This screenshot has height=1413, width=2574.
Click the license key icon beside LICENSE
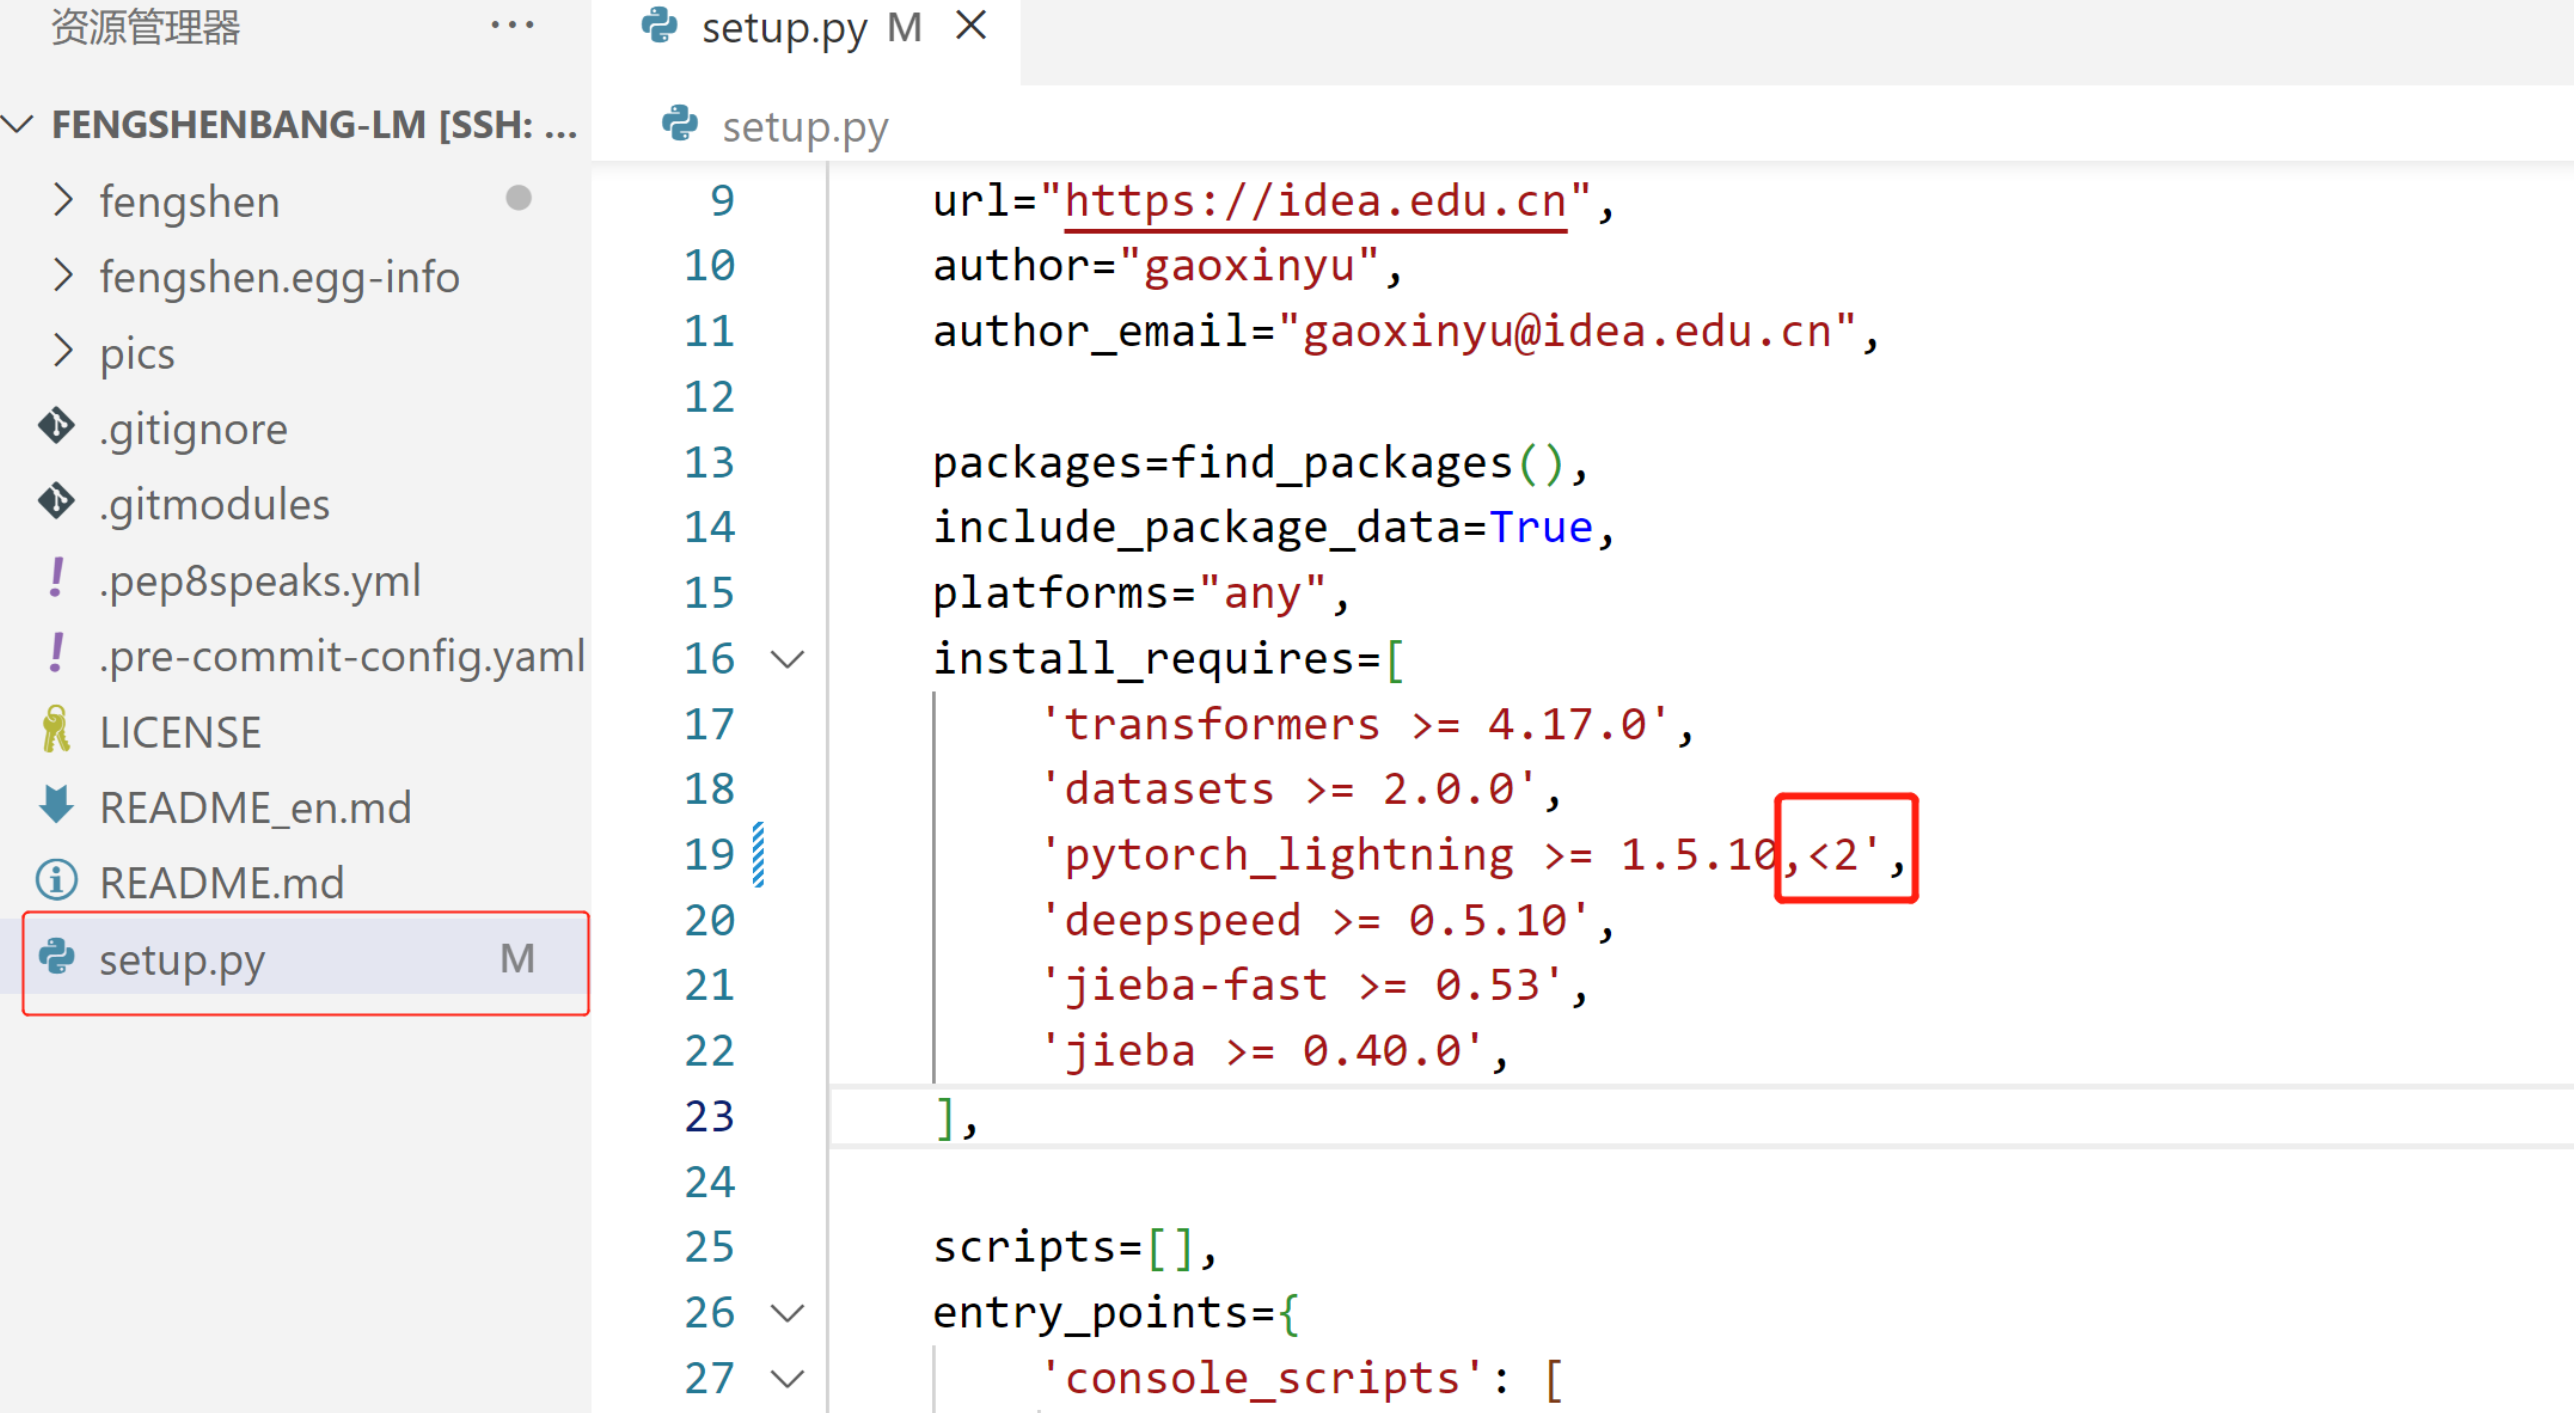tap(56, 730)
